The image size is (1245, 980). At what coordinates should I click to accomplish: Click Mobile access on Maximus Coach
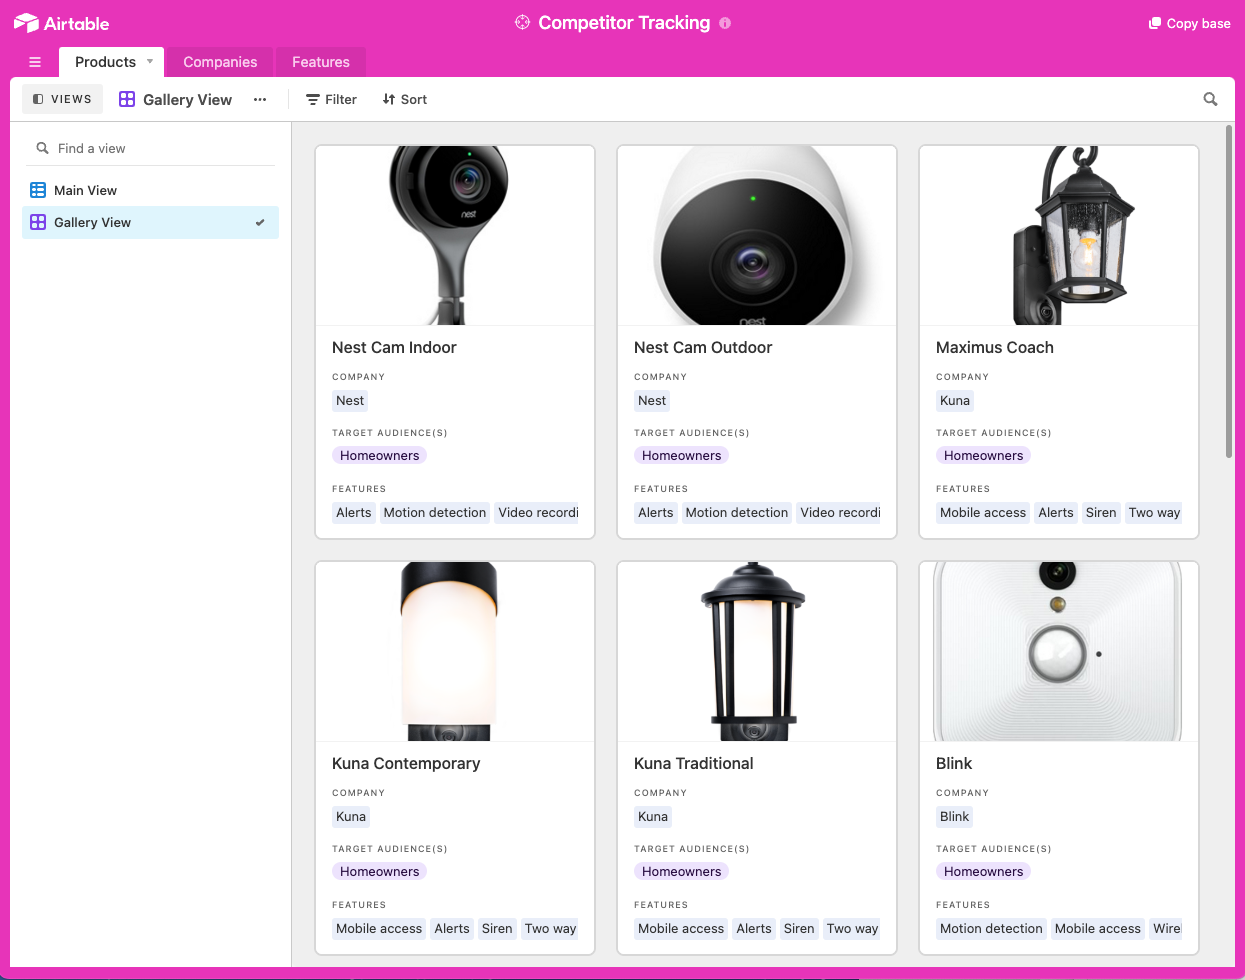click(983, 512)
